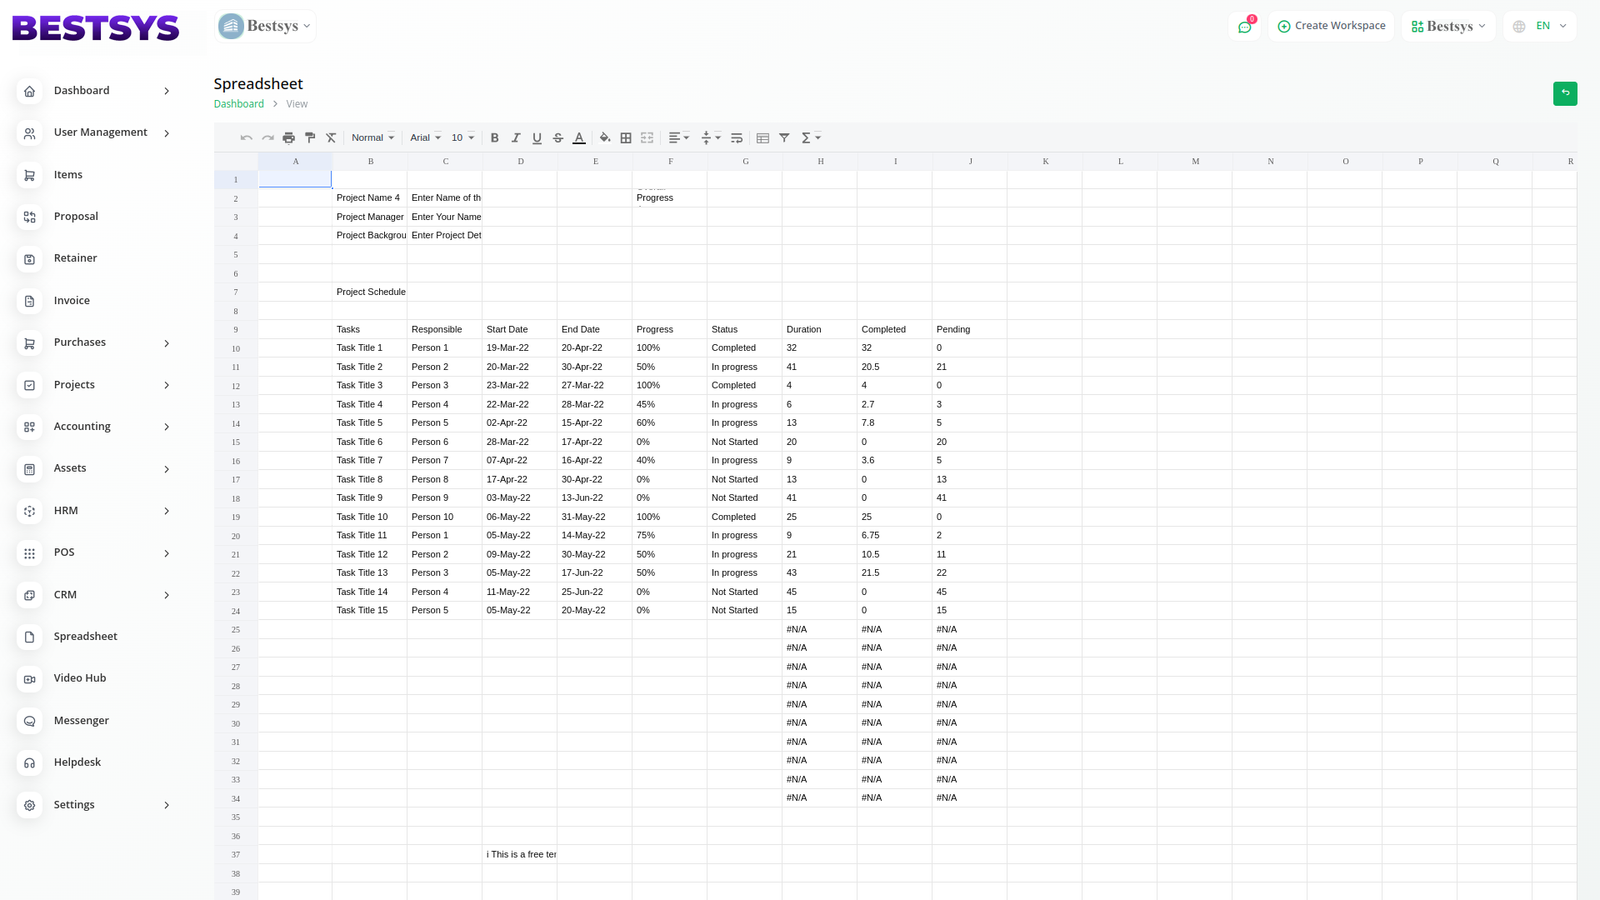
Task: Select the paint format tool
Action: [x=310, y=138]
